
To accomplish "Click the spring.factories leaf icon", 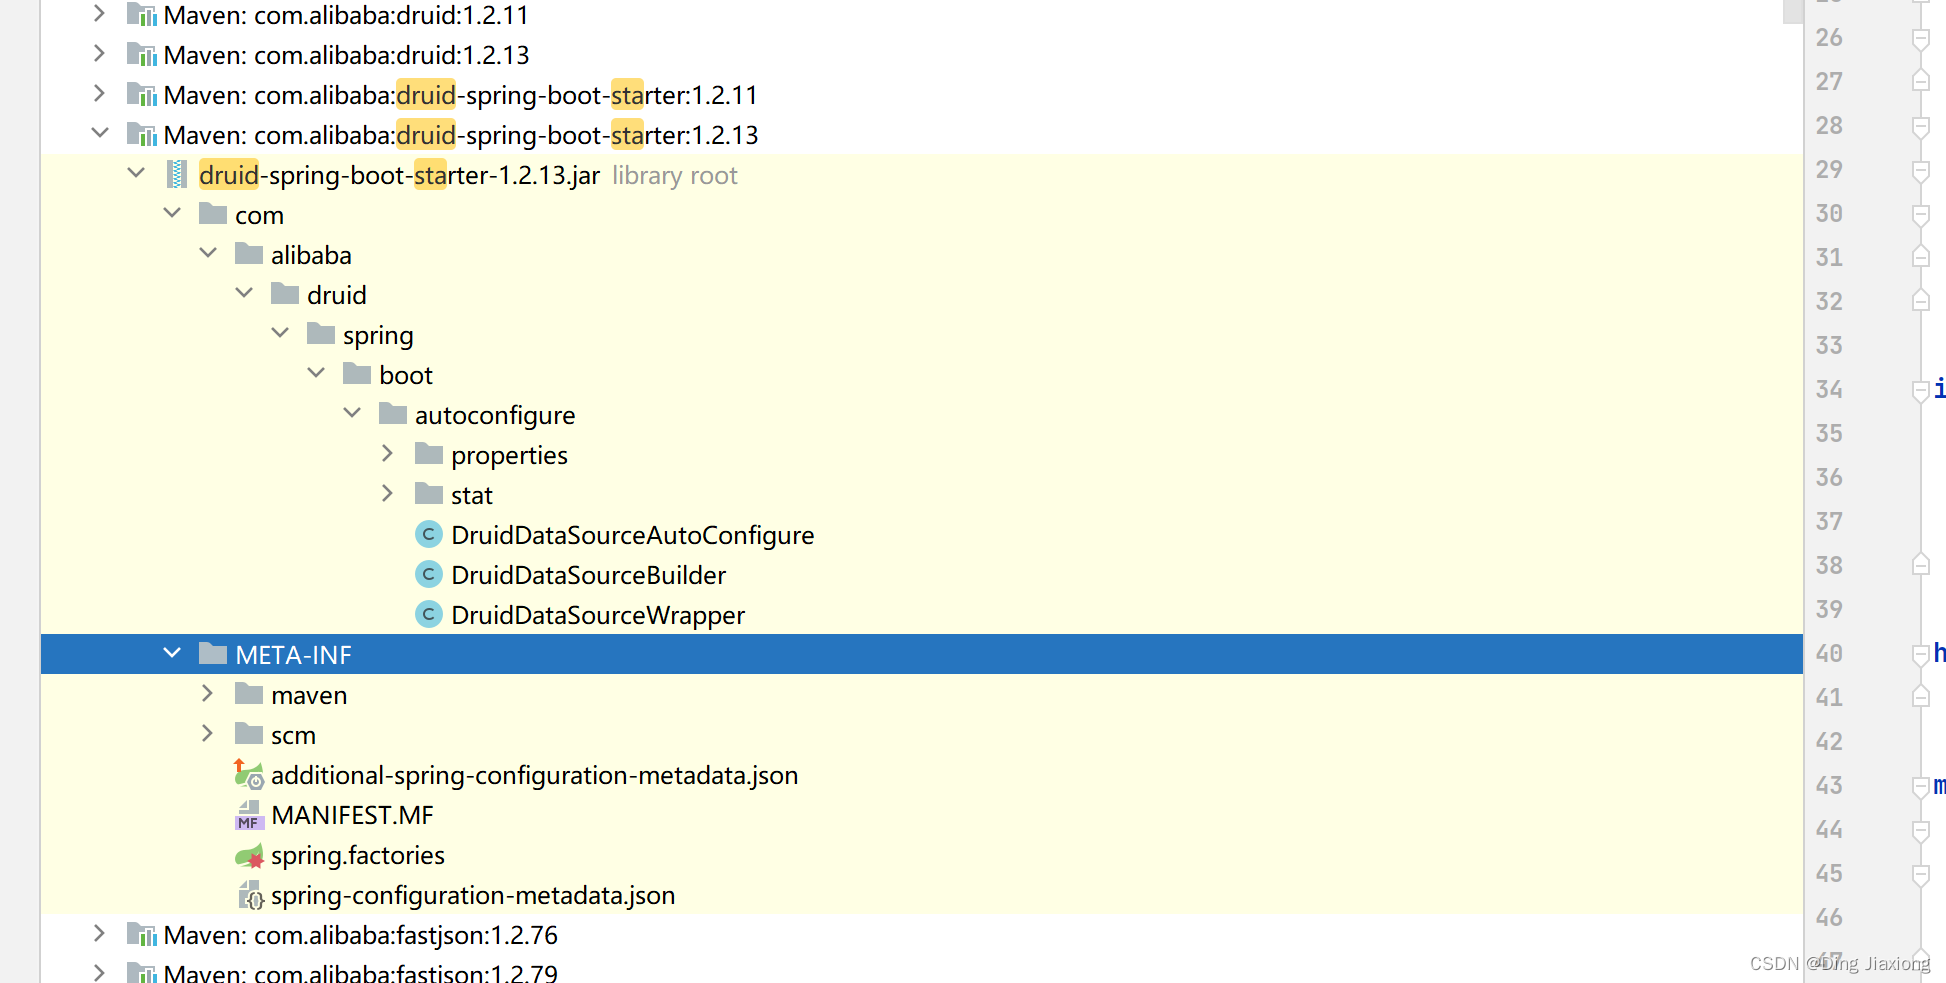I will 249,856.
